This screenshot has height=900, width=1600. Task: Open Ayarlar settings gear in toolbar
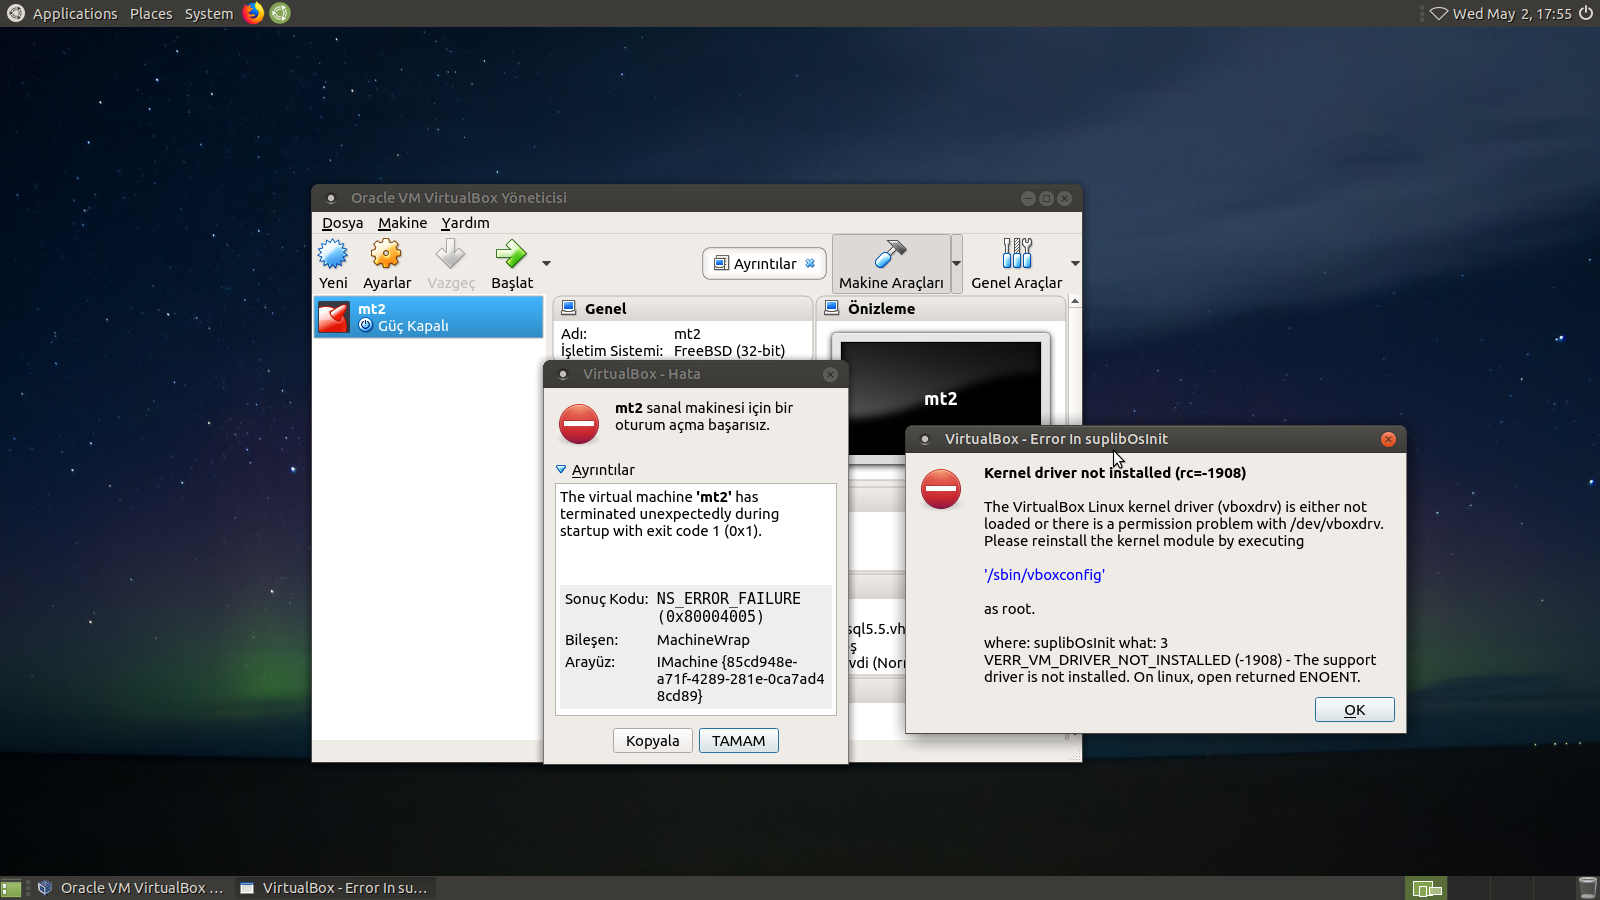click(x=386, y=254)
